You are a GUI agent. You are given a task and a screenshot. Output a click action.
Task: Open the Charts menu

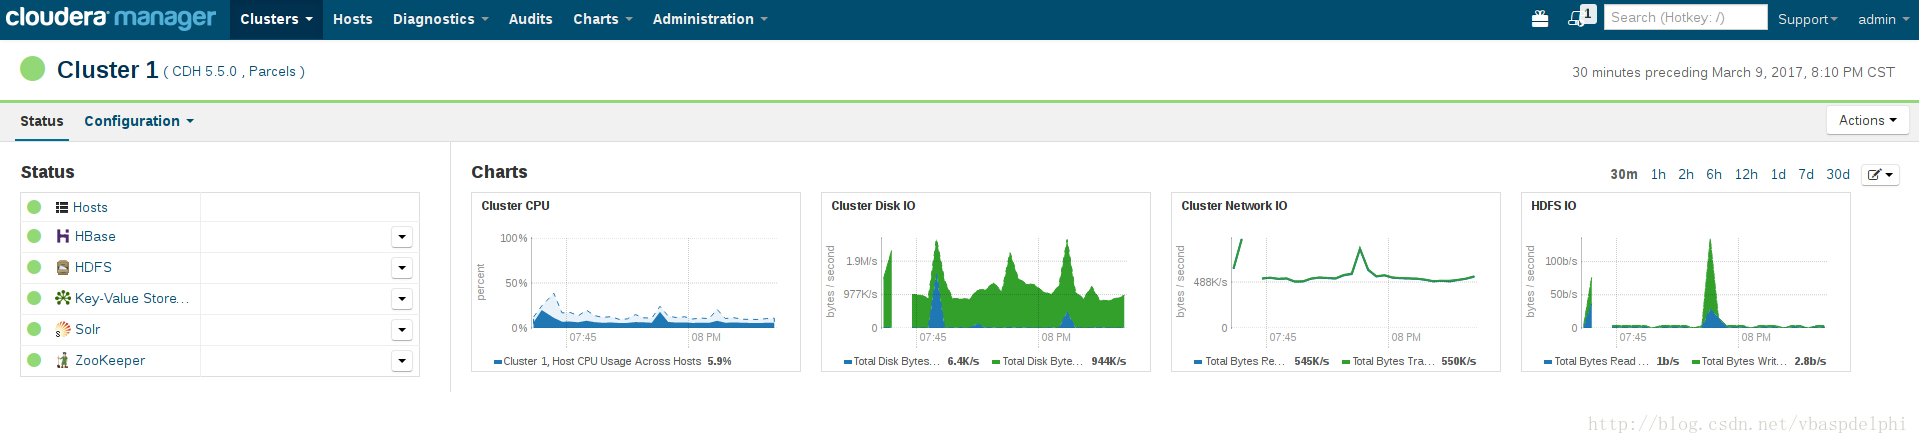[x=602, y=19]
